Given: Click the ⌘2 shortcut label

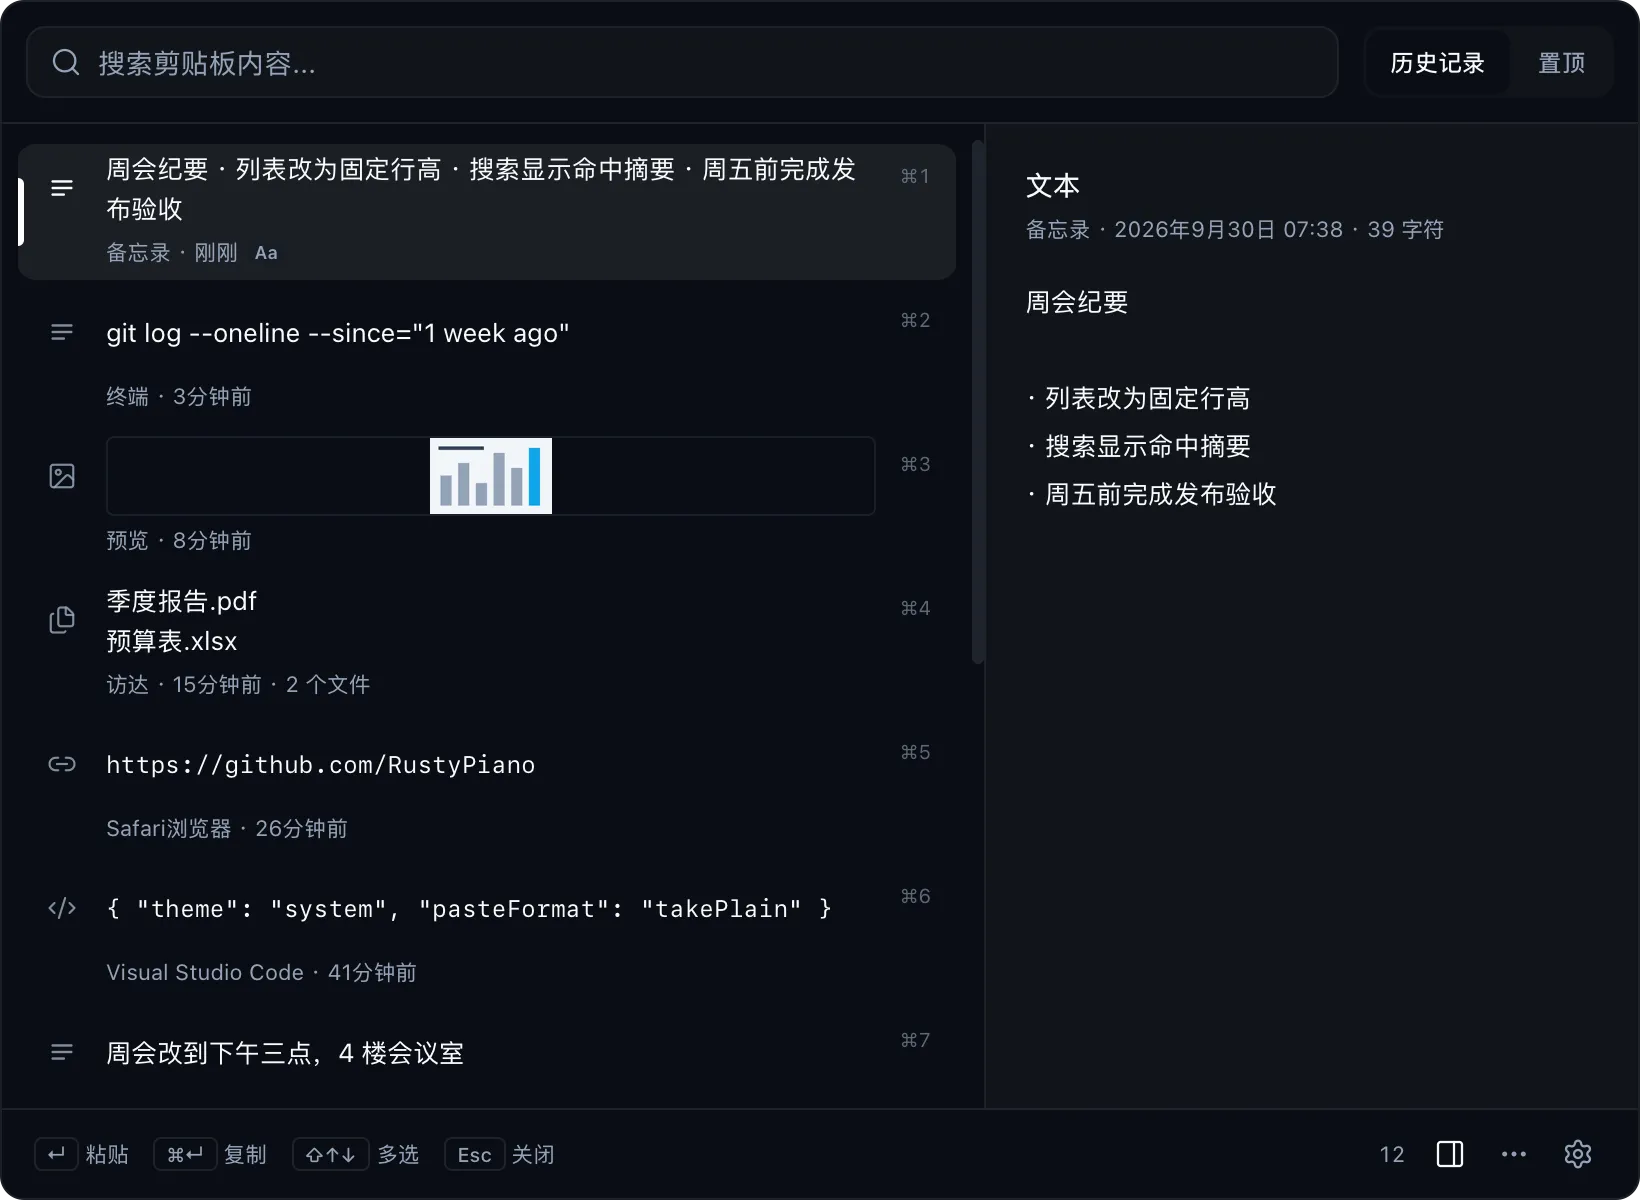Looking at the screenshot, I should tap(915, 320).
